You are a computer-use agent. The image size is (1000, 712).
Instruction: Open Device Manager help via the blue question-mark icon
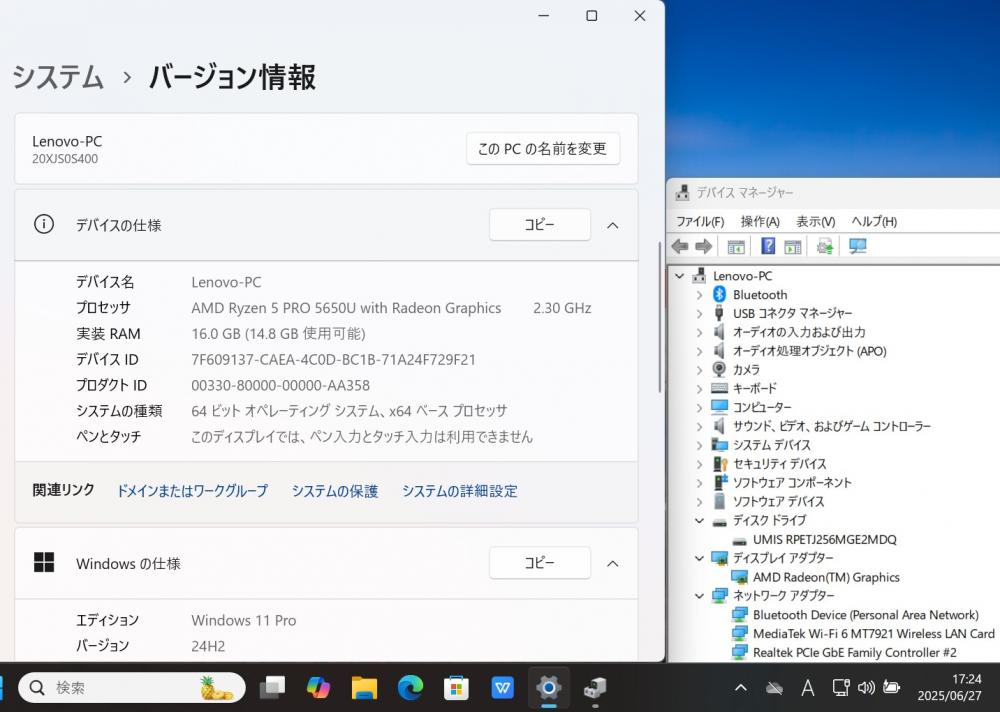click(x=768, y=246)
